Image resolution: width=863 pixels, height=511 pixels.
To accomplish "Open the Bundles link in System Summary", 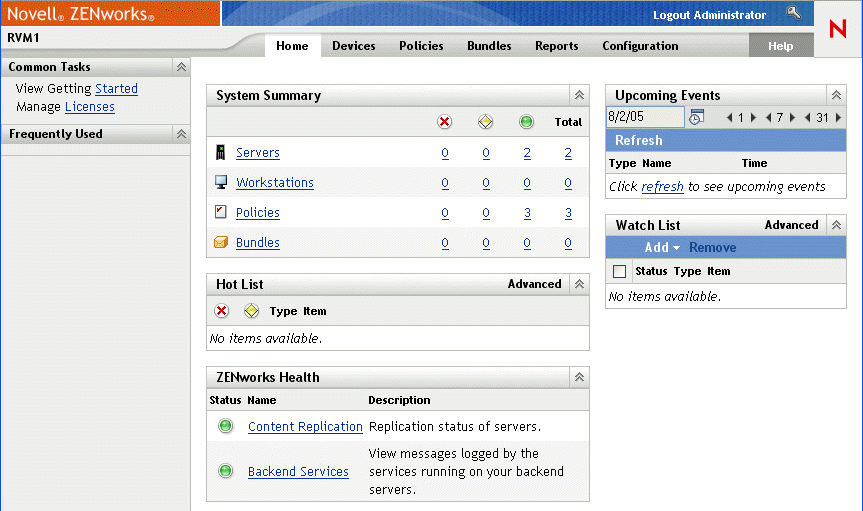I will [x=258, y=242].
